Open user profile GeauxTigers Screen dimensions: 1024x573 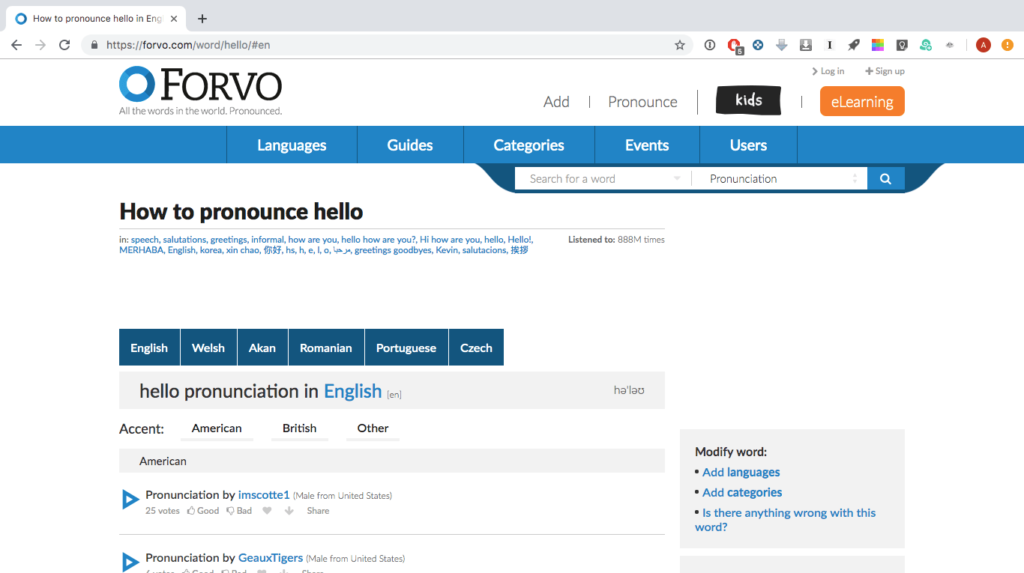click(270, 558)
